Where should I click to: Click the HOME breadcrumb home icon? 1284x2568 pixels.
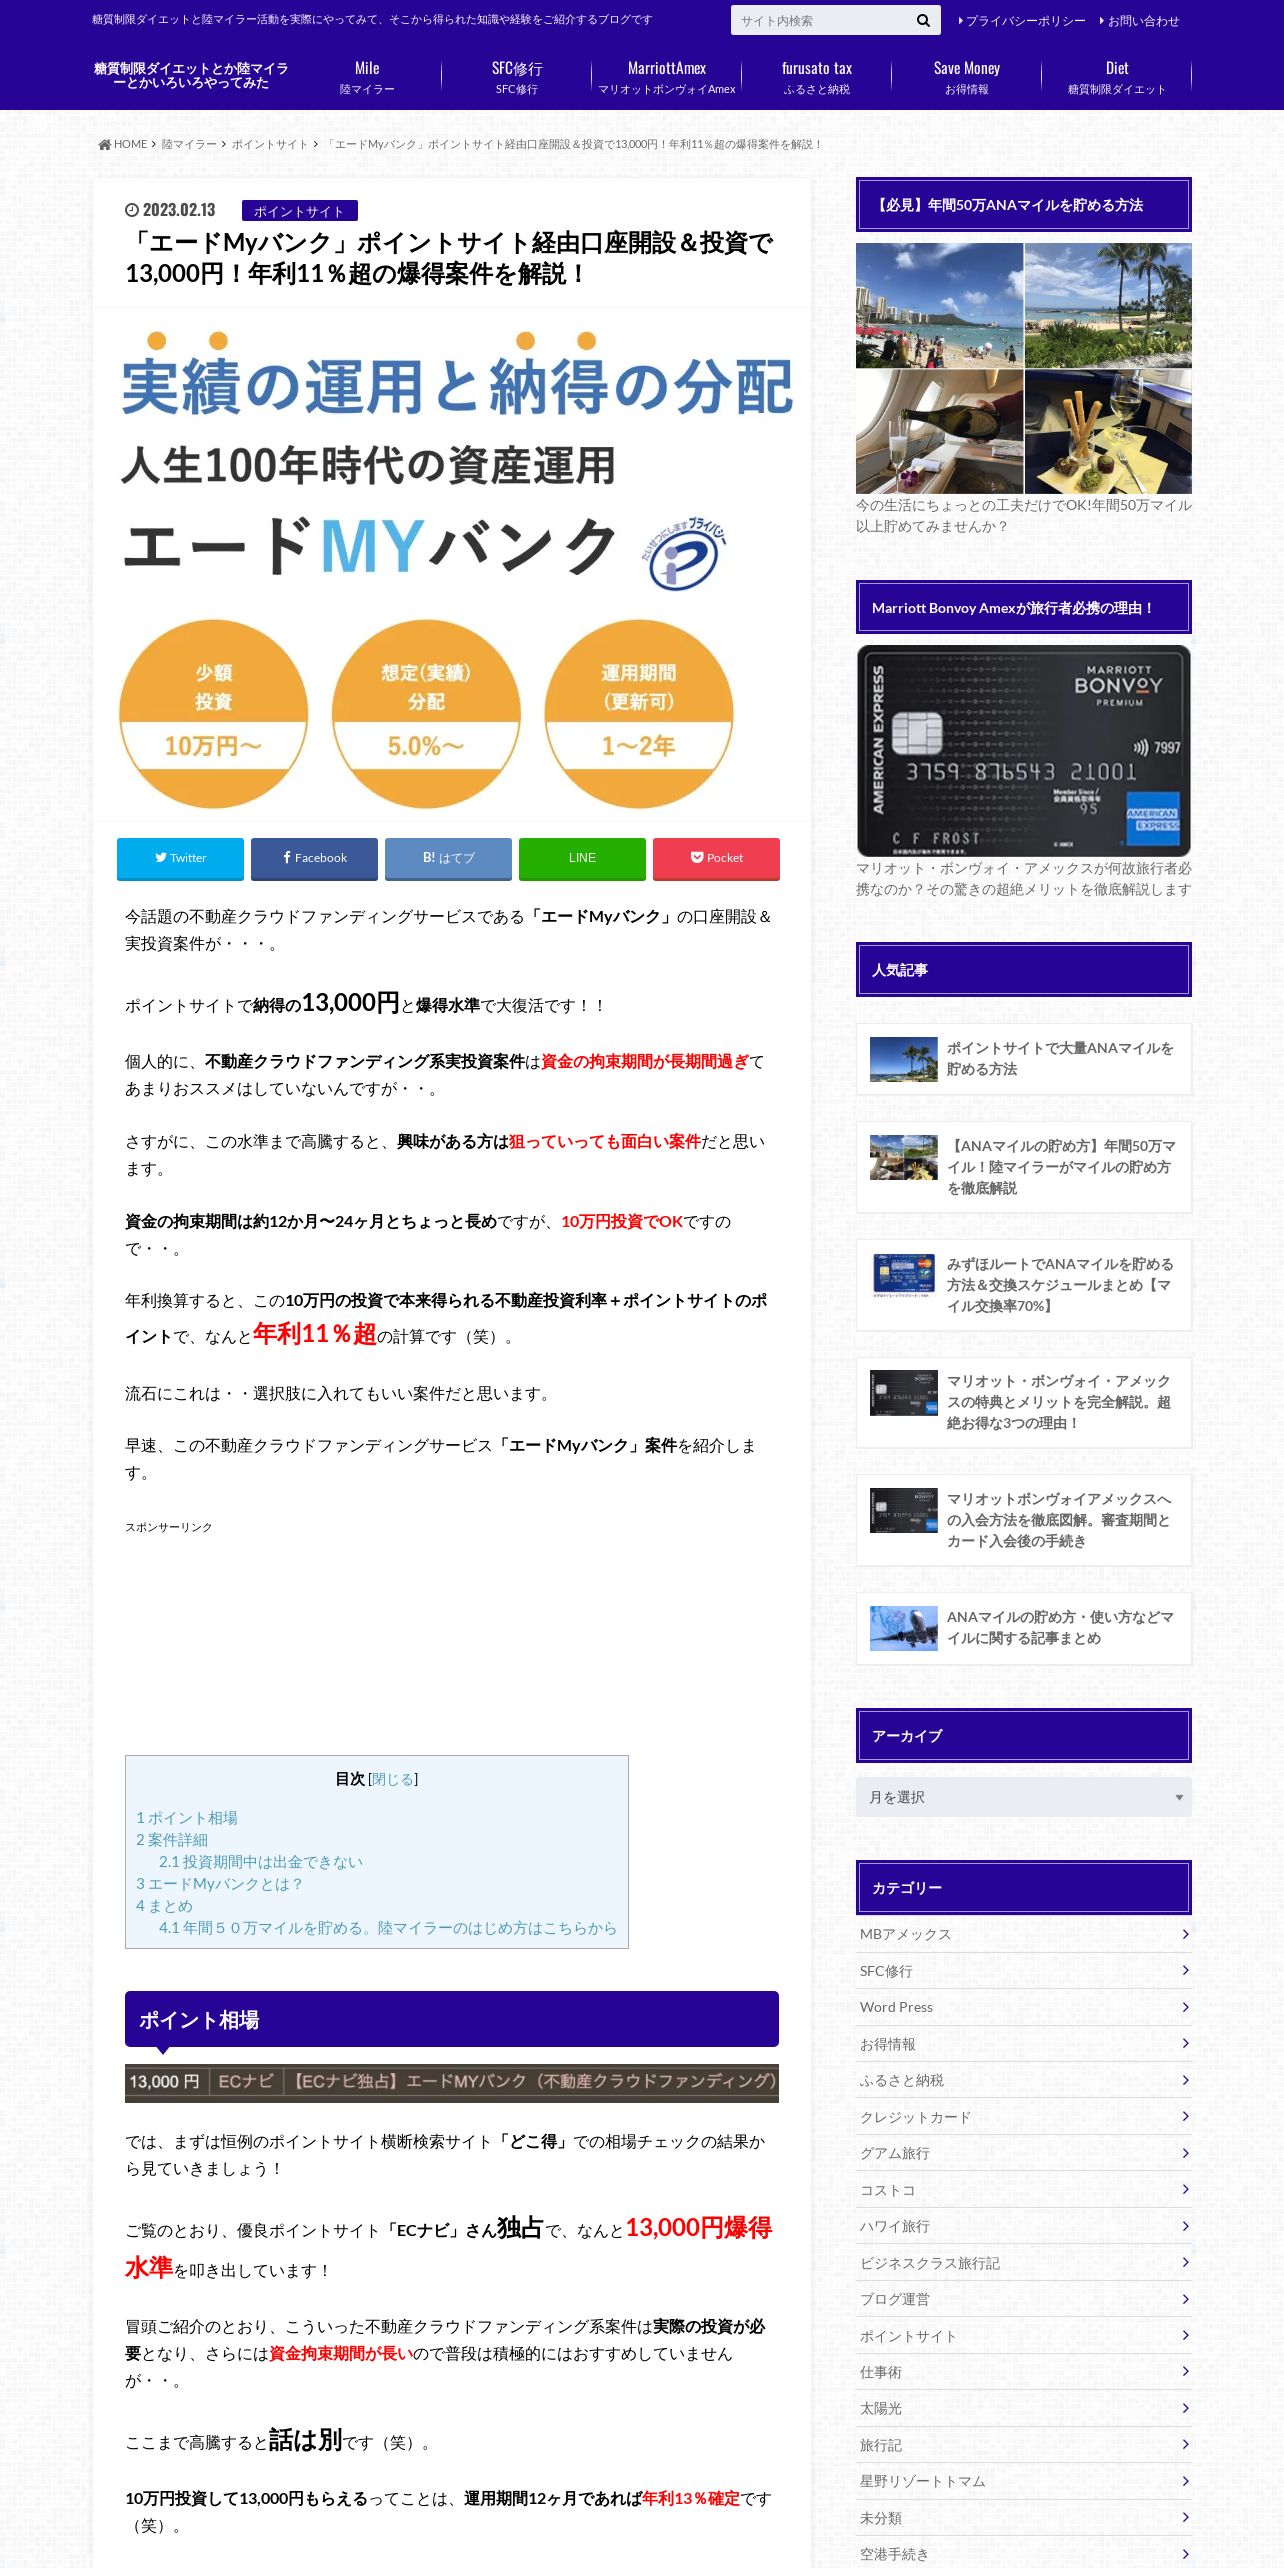point(104,144)
